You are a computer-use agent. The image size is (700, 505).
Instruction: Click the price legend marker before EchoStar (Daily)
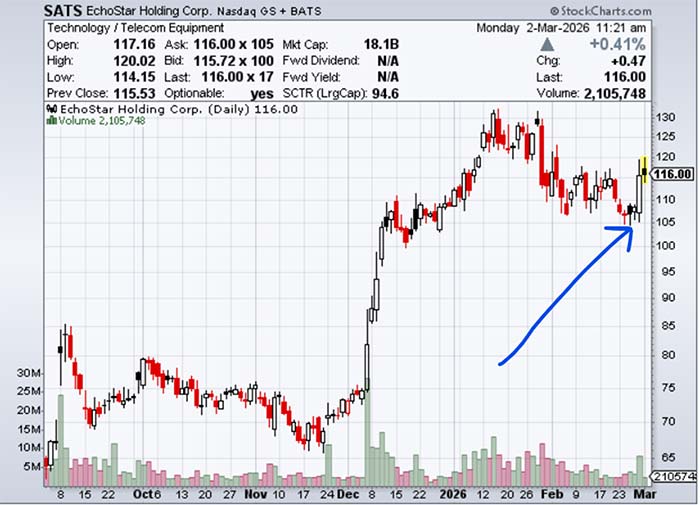tap(51, 109)
